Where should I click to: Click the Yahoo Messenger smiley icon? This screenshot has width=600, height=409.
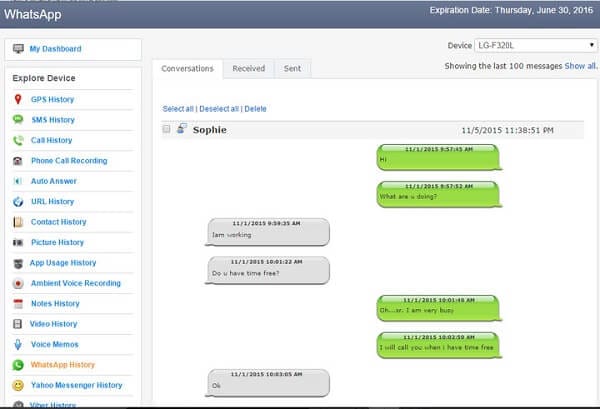coord(18,385)
